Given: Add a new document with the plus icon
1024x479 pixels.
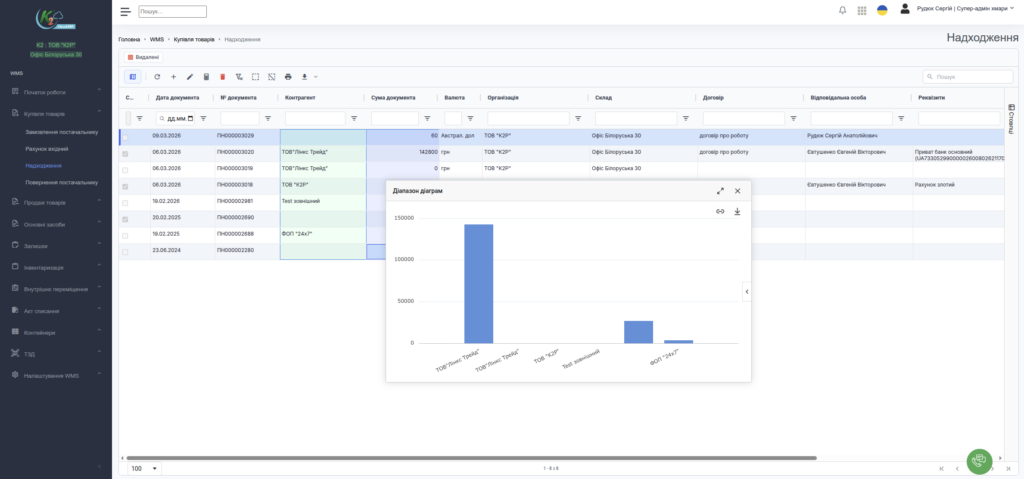Looking at the screenshot, I should 173,77.
